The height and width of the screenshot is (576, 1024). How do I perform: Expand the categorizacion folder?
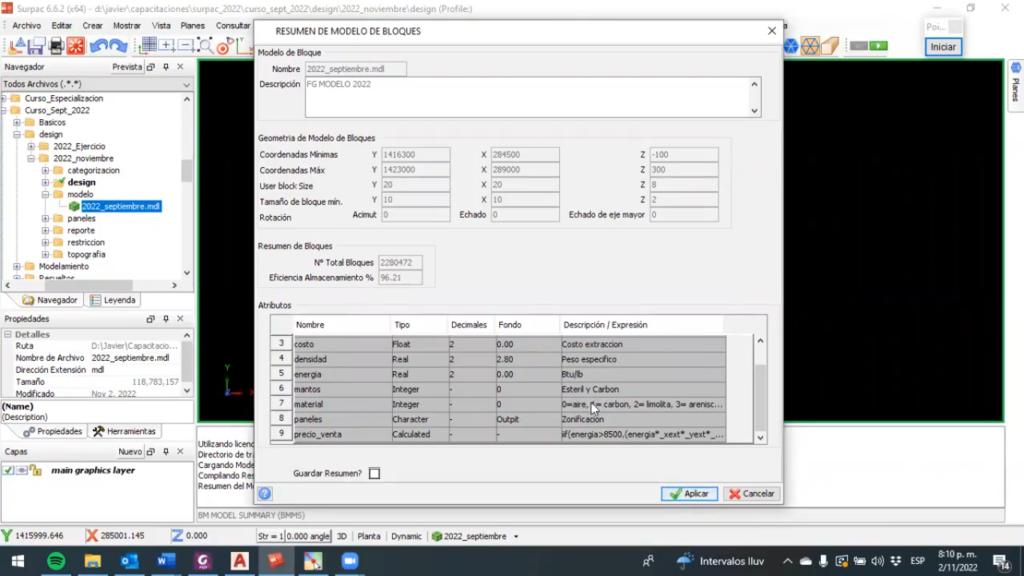click(x=45, y=170)
